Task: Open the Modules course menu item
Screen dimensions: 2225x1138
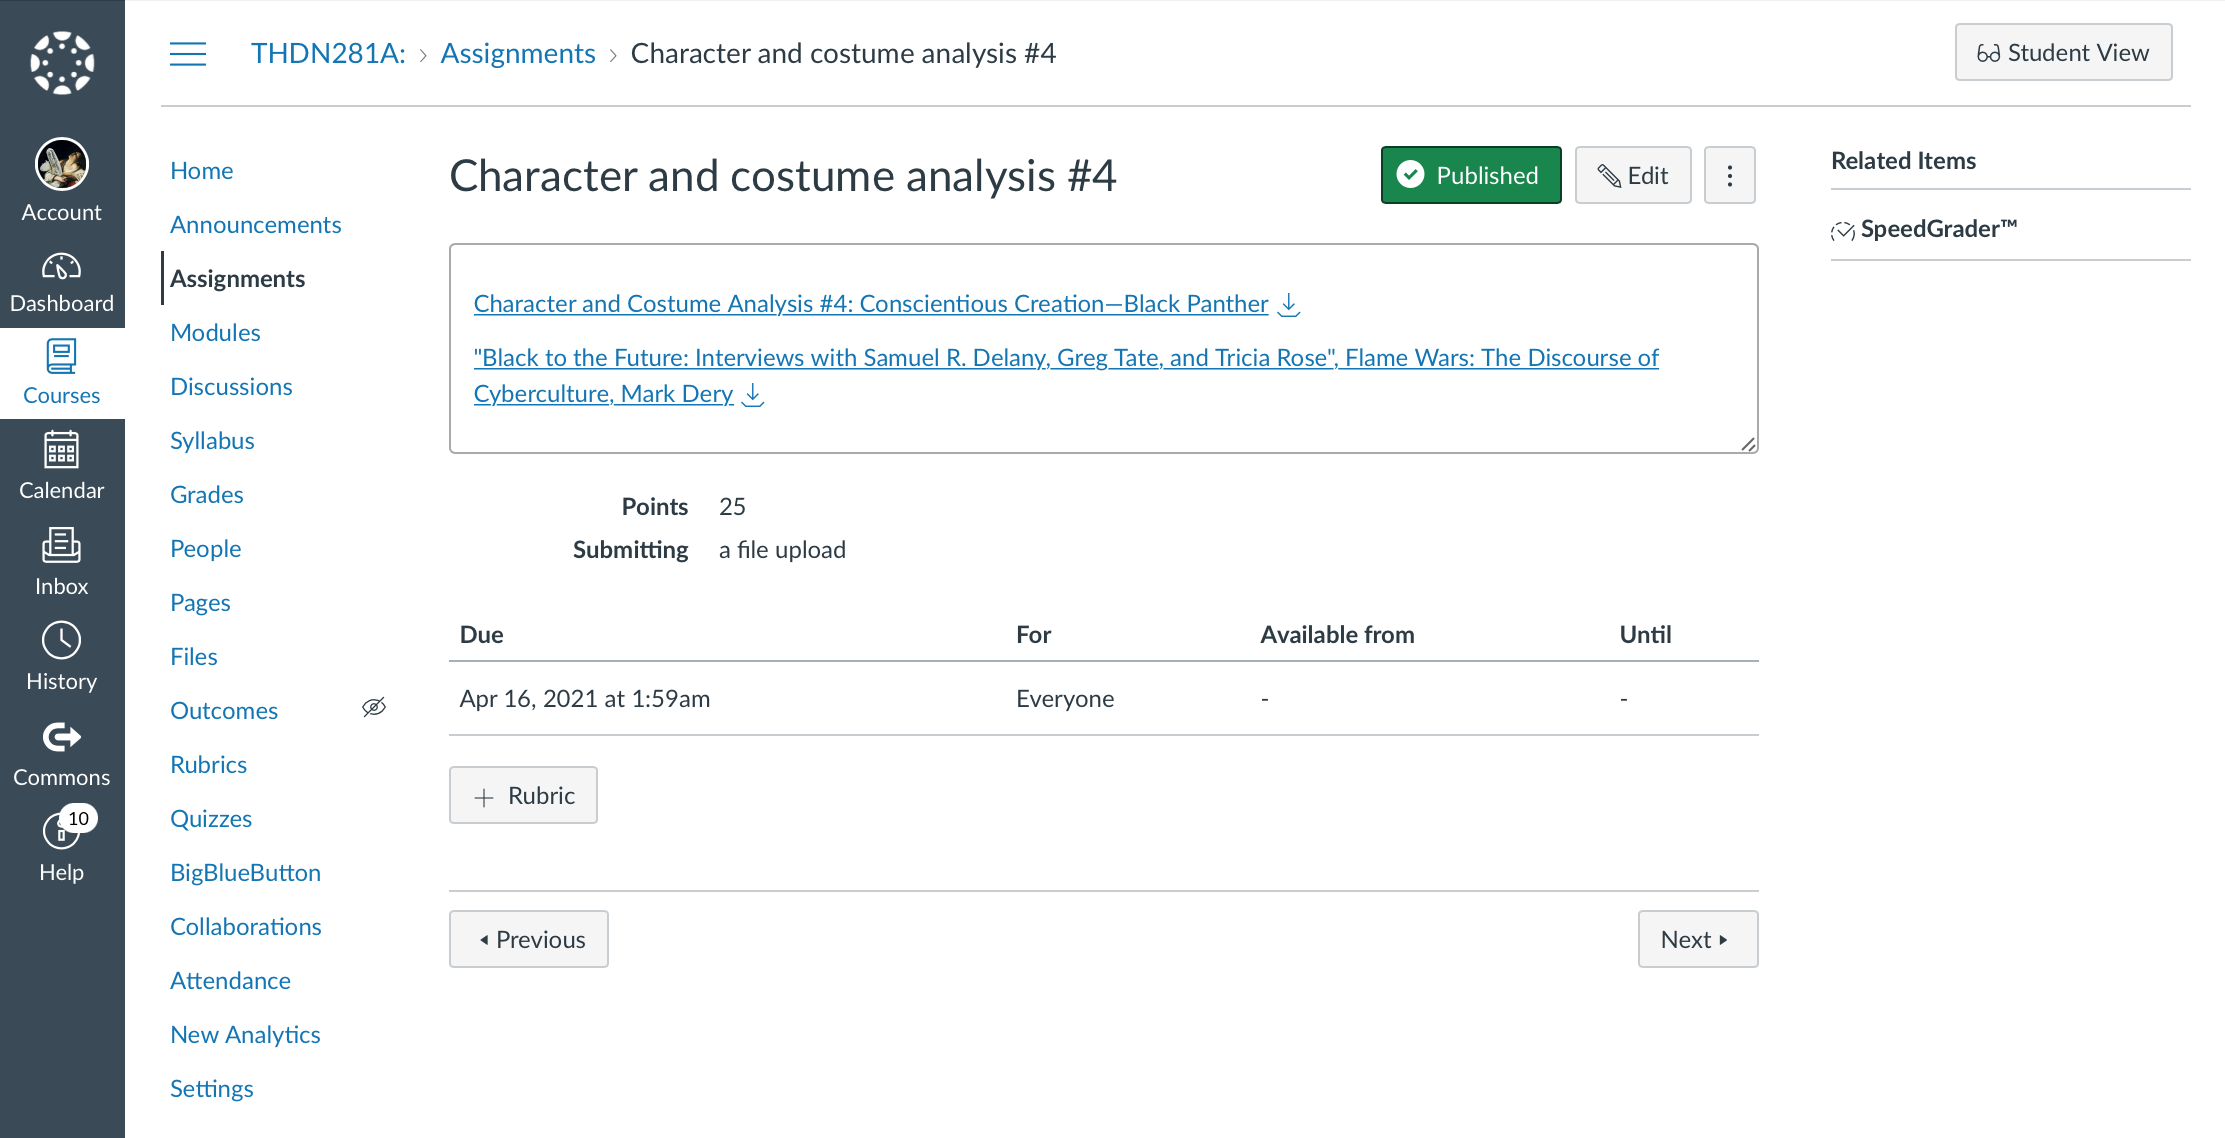Action: coord(215,333)
